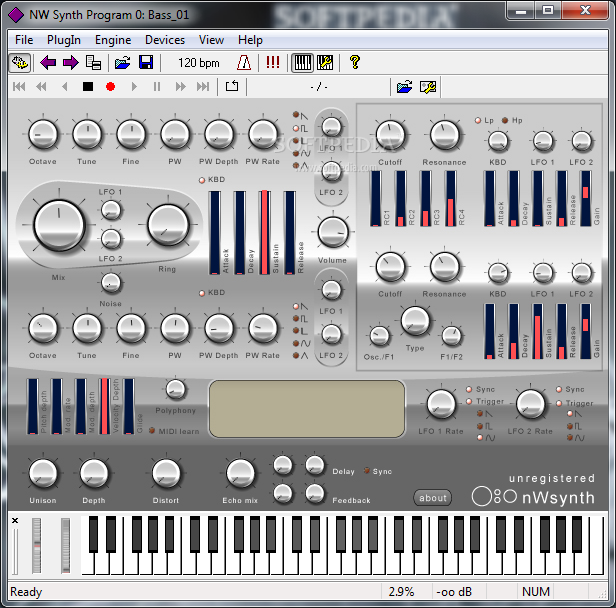
Task: Toggle the keyboard bar icon
Action: [x=302, y=63]
